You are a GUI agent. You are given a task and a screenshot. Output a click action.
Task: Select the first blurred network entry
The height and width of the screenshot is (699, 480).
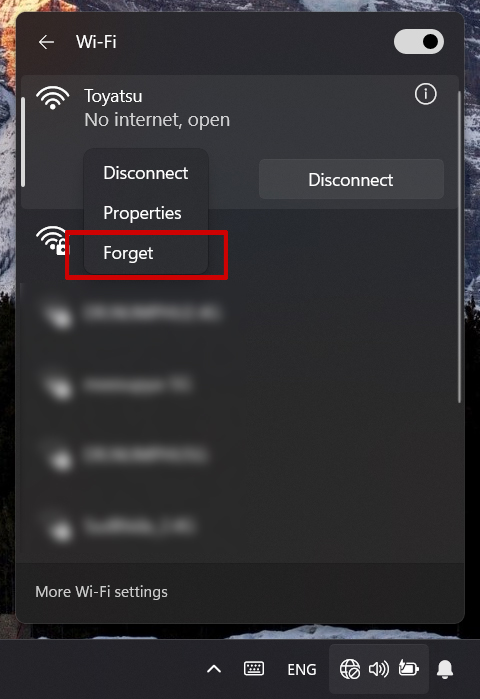pos(241,313)
